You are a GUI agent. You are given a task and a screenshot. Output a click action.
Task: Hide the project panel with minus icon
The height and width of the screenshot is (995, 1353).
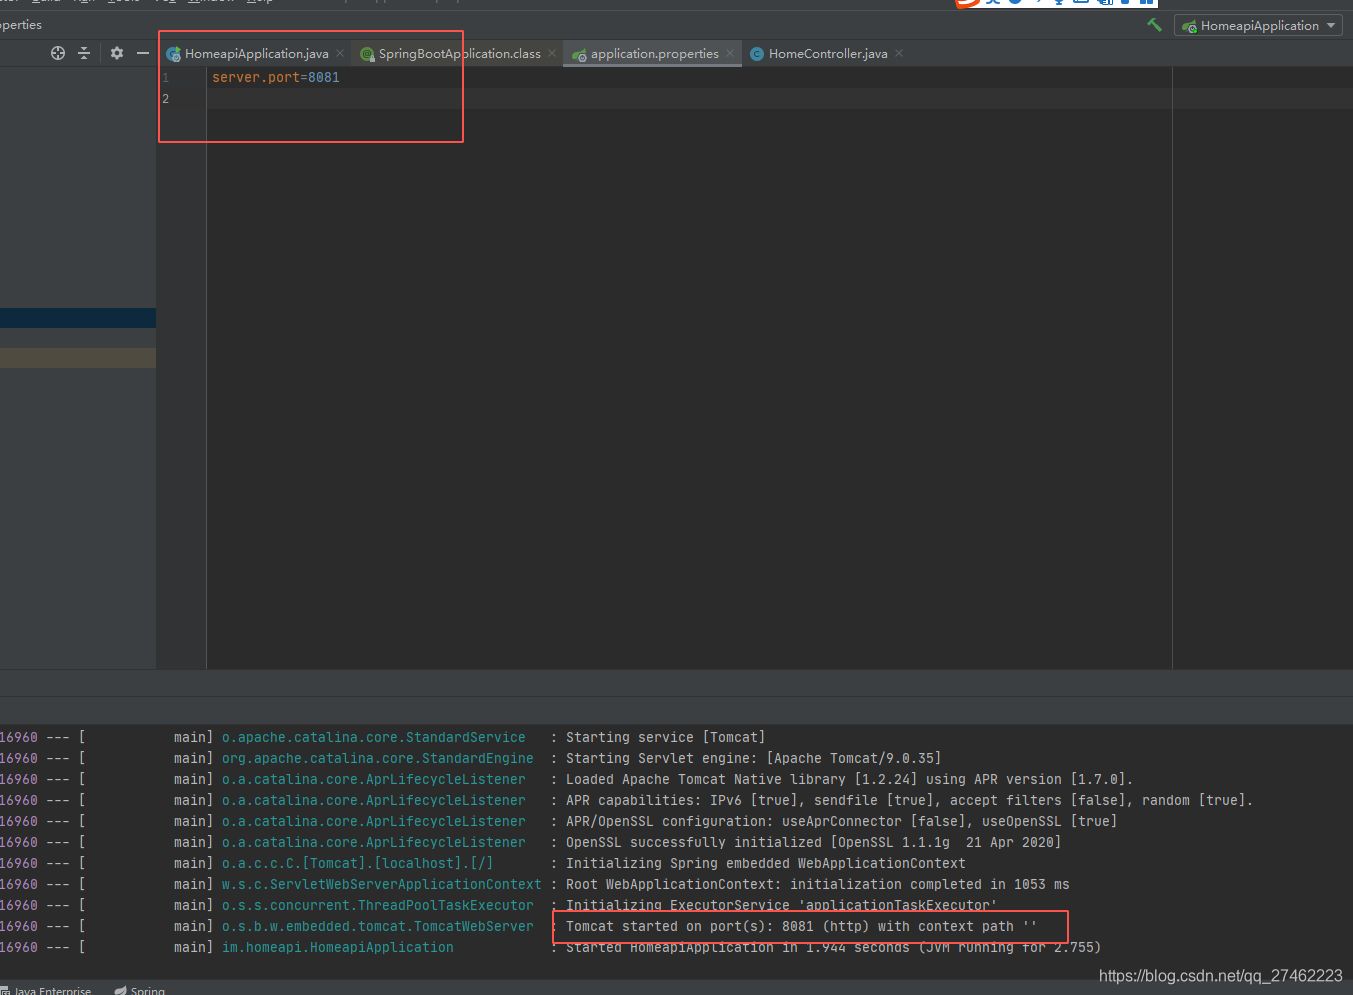click(143, 53)
